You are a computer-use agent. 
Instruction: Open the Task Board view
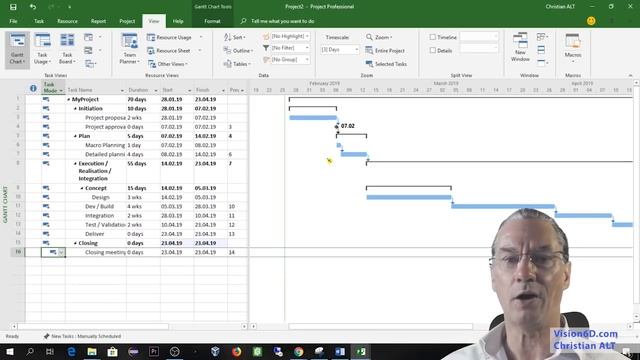pos(67,49)
